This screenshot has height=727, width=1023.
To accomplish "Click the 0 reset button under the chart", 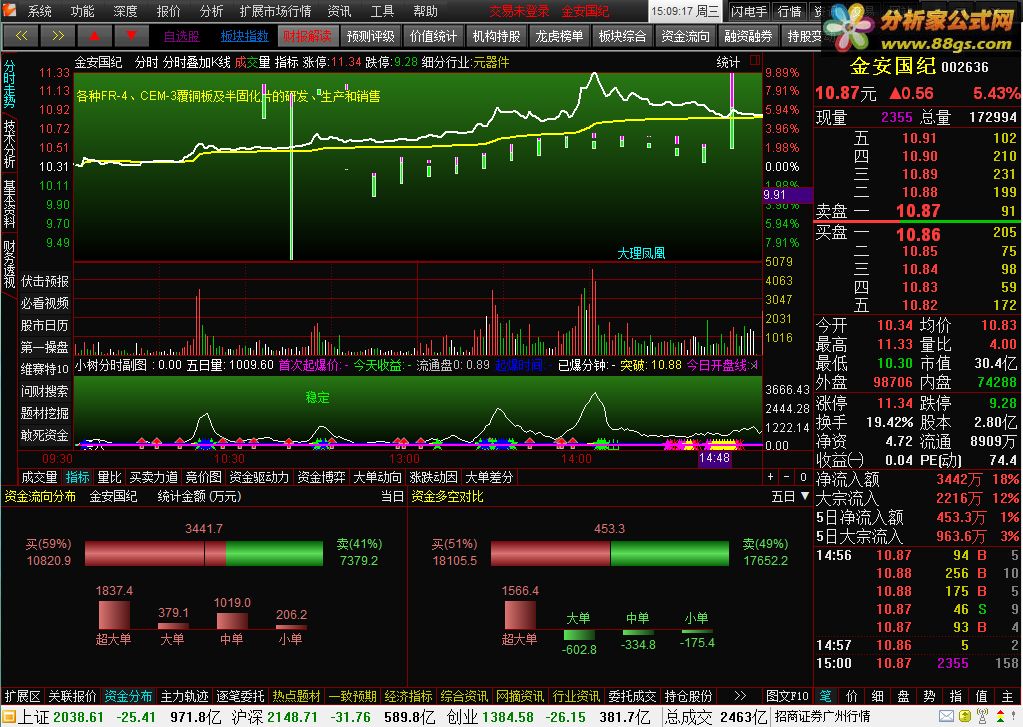I will (x=803, y=477).
